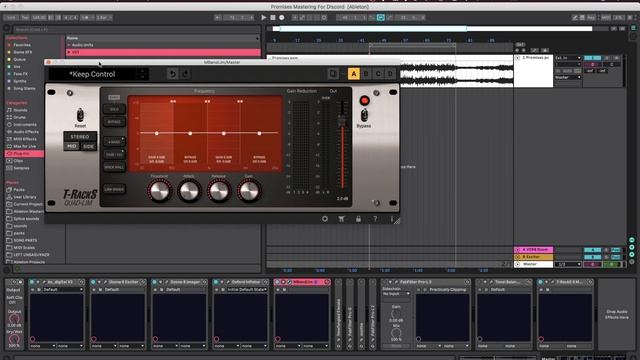Start playback with Ableton's play button

(264, 18)
